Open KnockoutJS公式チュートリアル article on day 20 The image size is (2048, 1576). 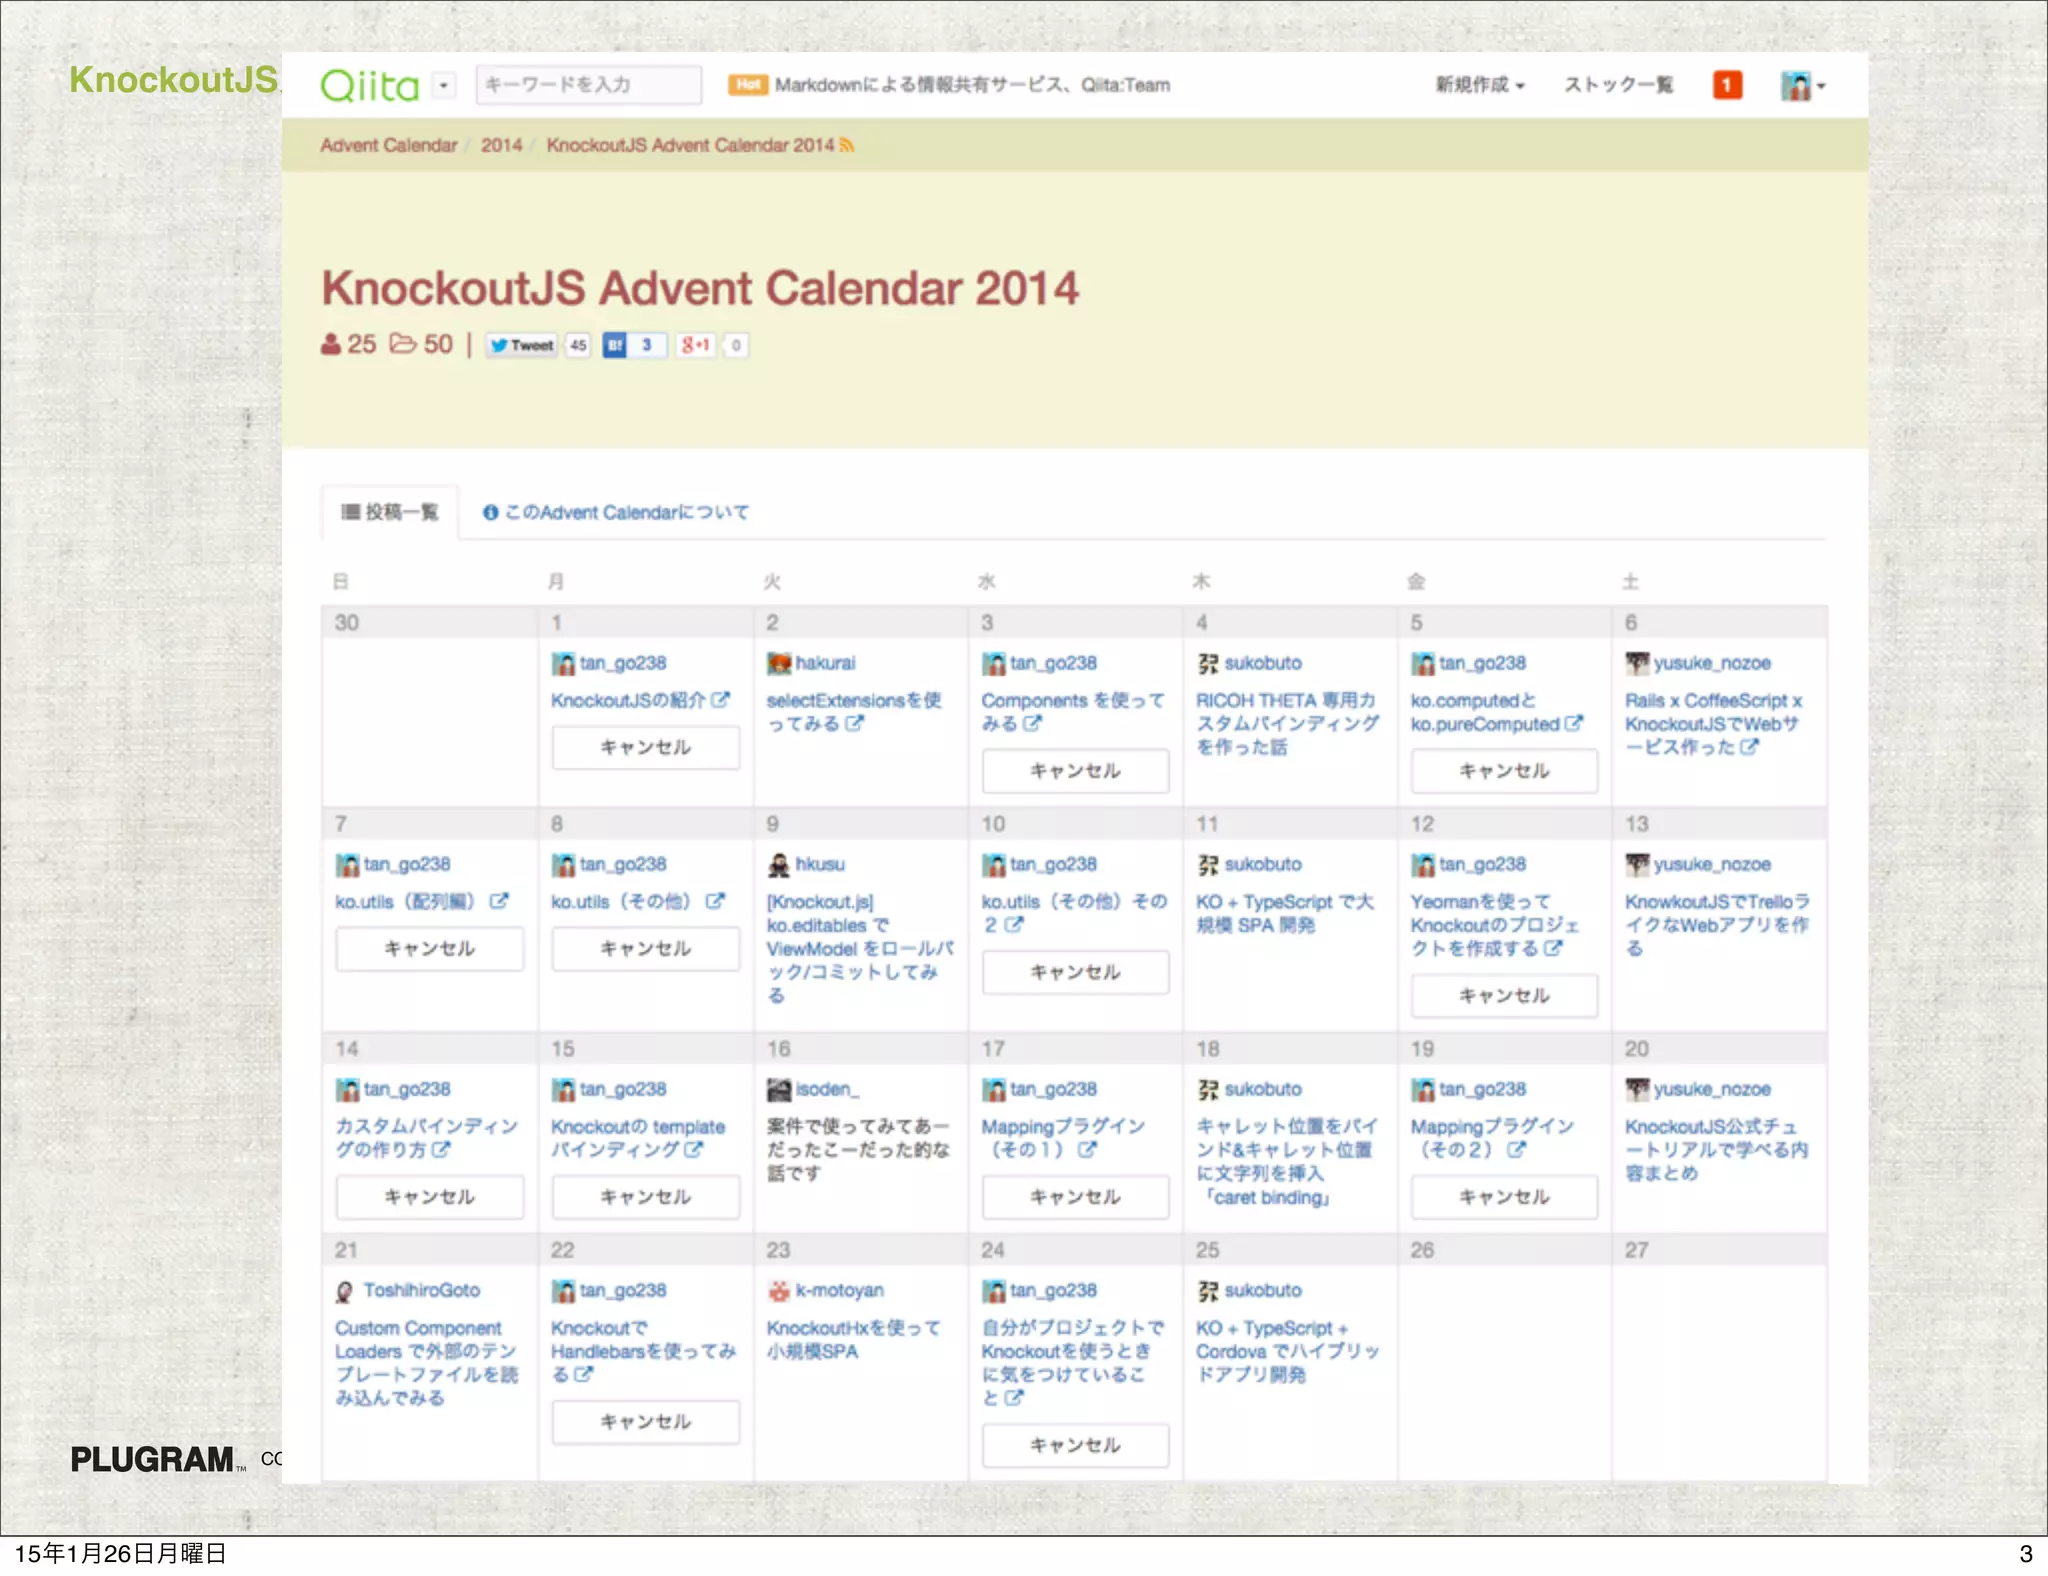[1716, 1150]
